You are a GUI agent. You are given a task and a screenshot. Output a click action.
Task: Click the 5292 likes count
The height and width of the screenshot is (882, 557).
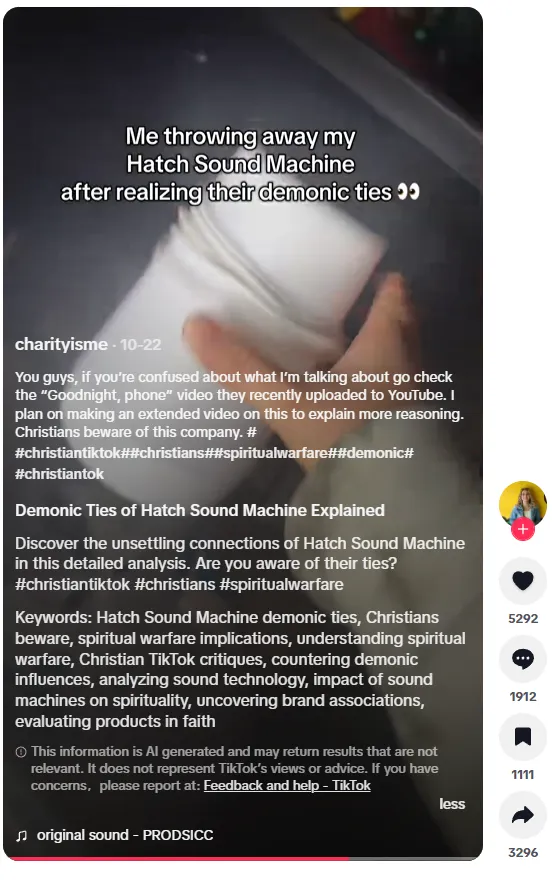tap(523, 618)
